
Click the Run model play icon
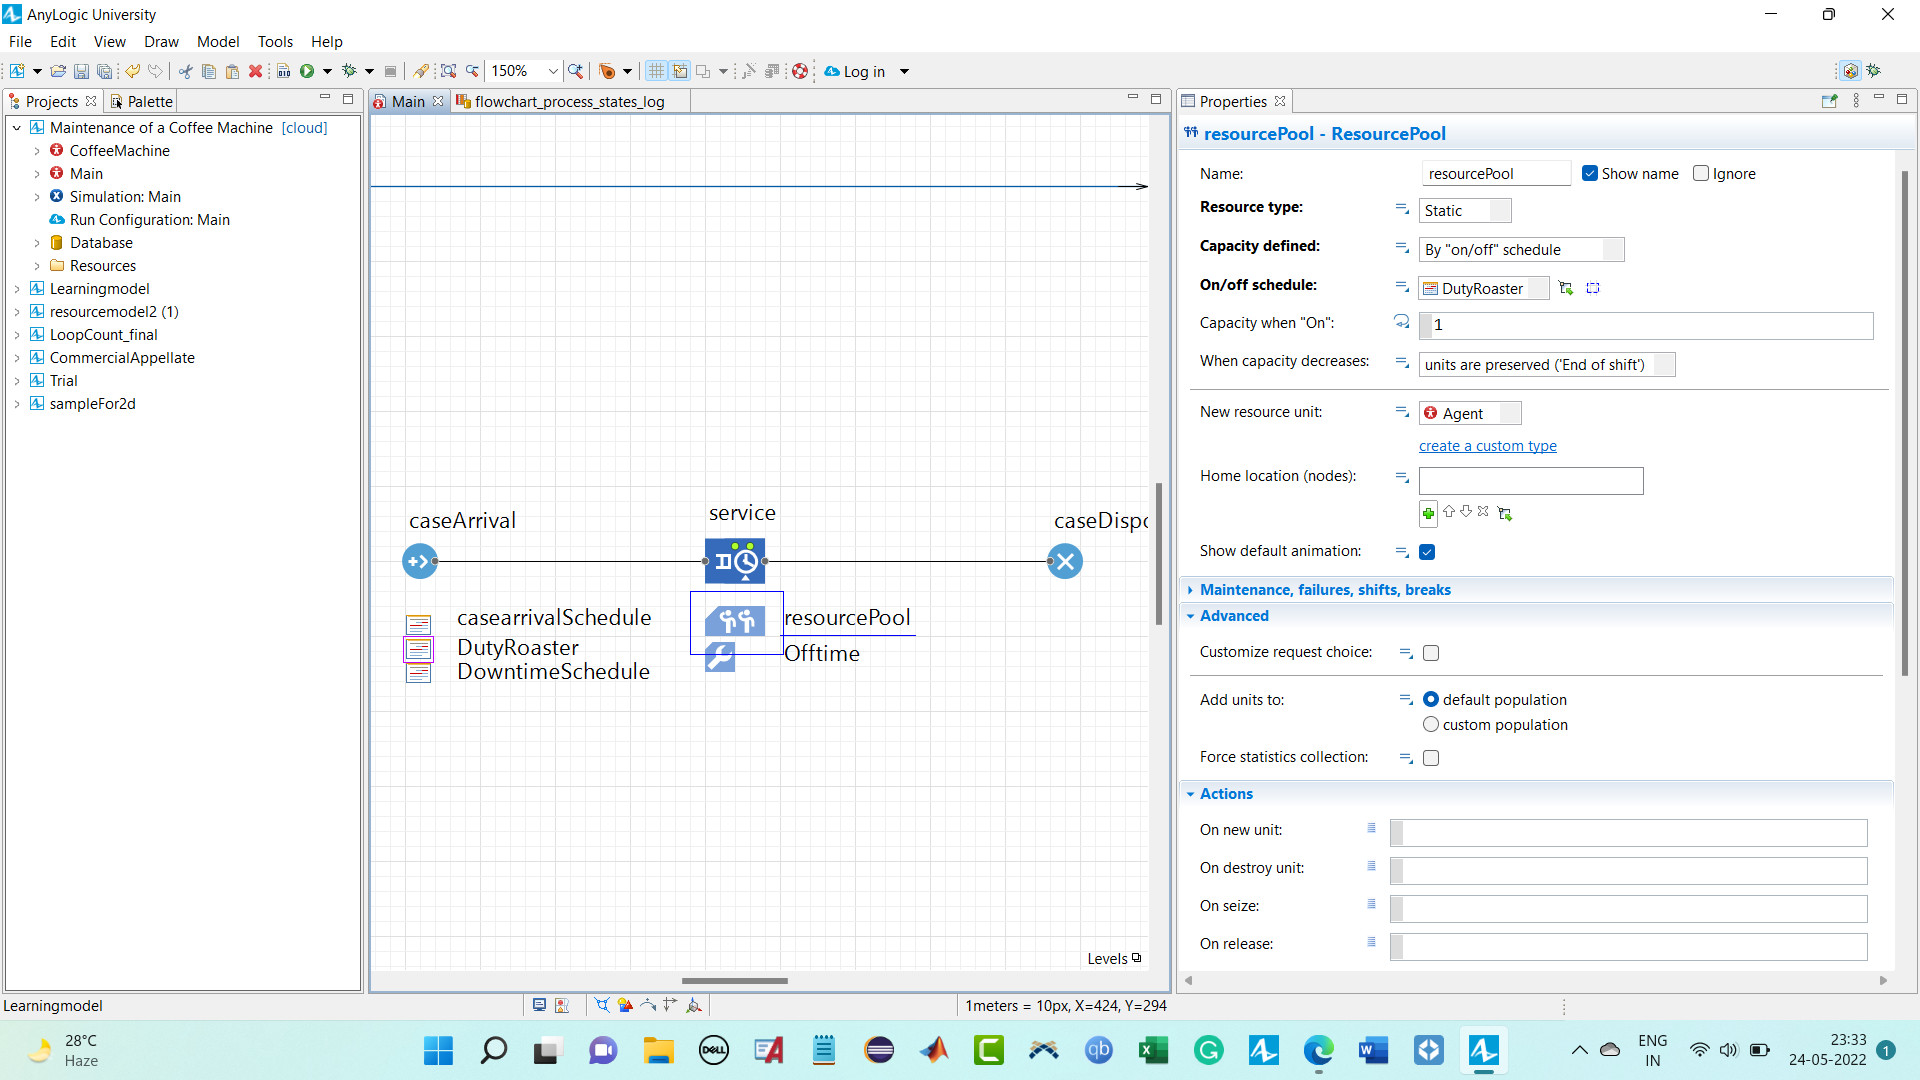click(307, 71)
